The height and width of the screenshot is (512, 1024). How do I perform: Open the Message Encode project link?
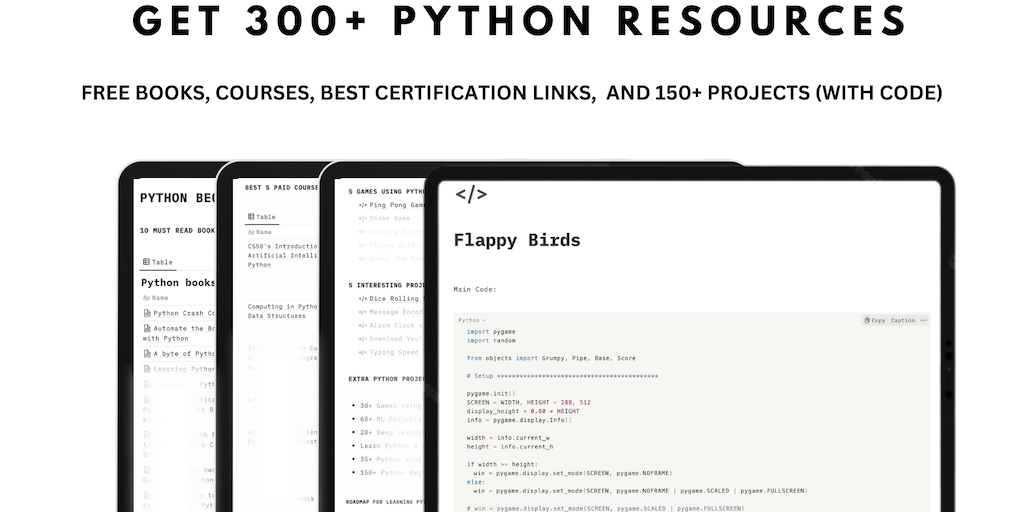394,312
